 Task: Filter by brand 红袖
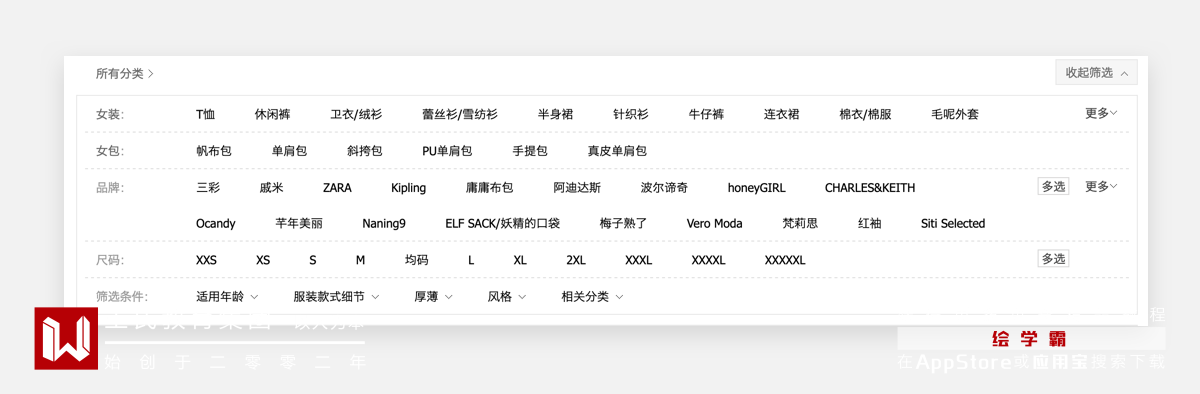870,223
